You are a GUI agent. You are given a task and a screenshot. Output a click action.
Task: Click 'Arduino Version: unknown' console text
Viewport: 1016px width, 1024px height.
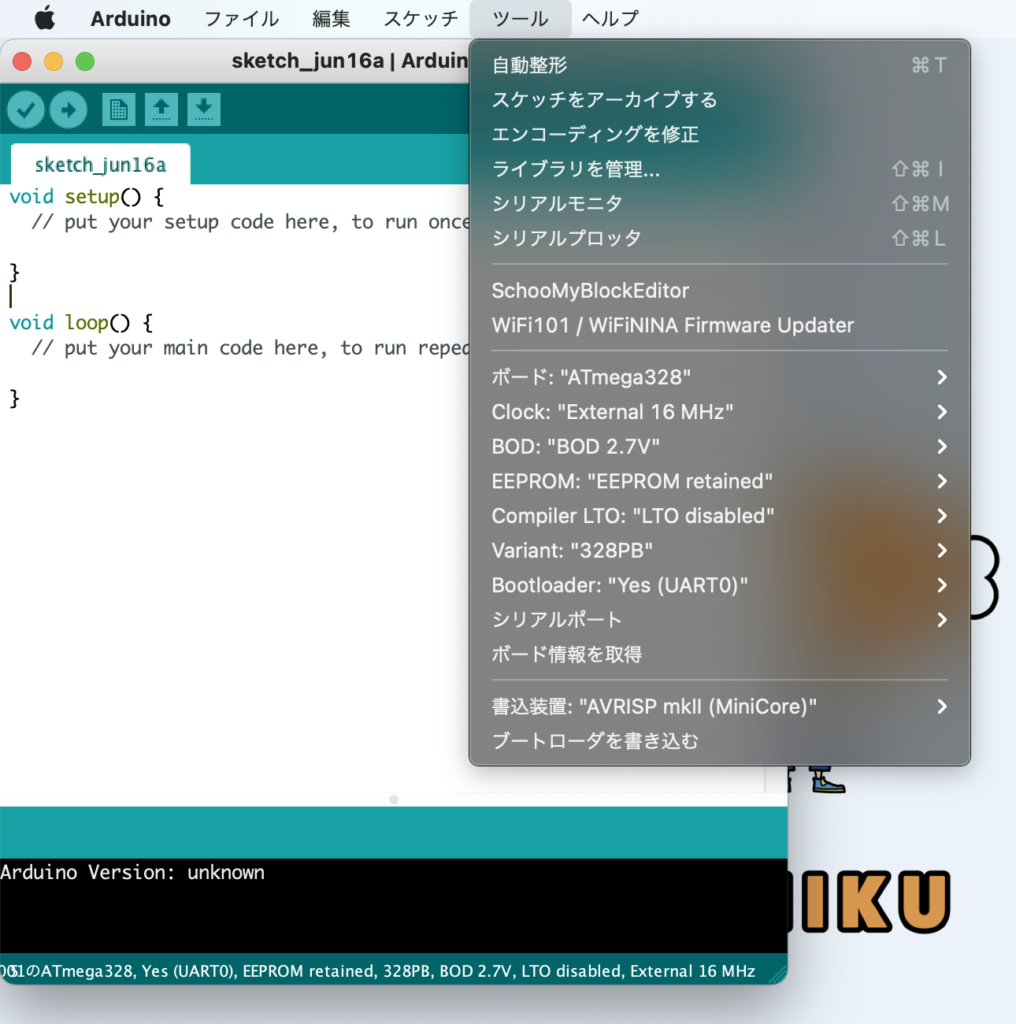133,872
